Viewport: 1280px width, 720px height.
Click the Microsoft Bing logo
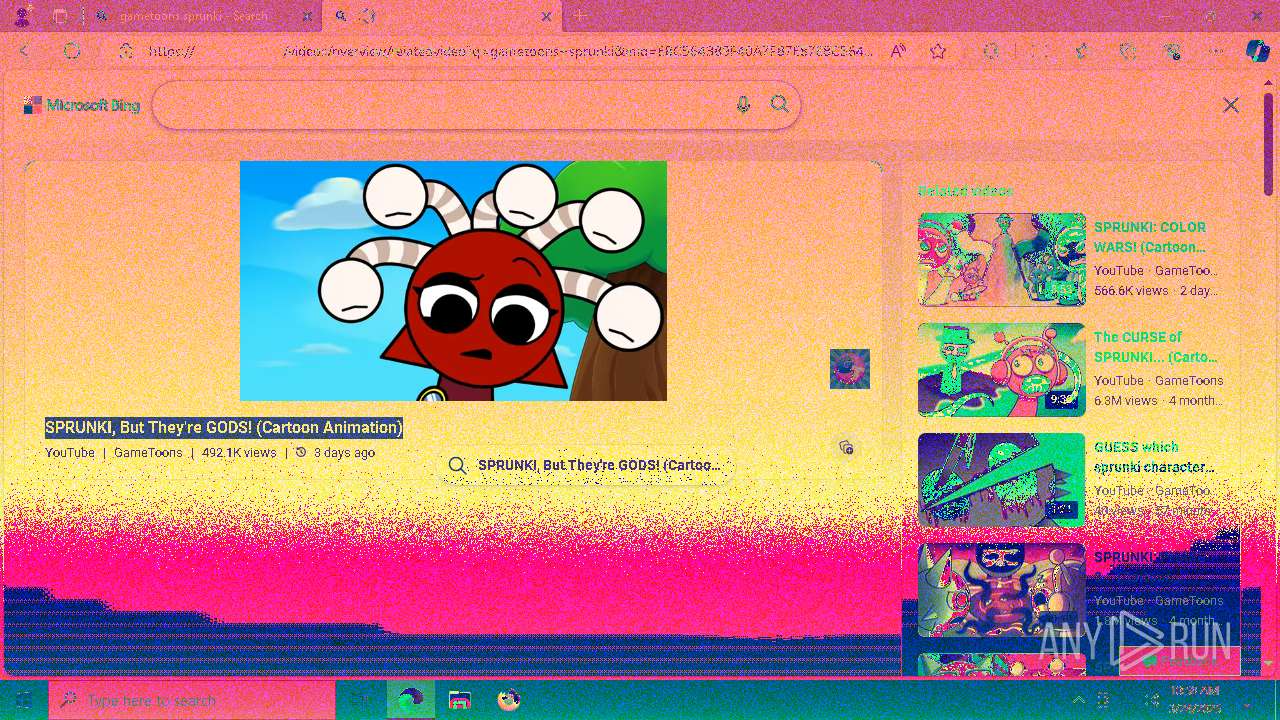click(x=82, y=105)
